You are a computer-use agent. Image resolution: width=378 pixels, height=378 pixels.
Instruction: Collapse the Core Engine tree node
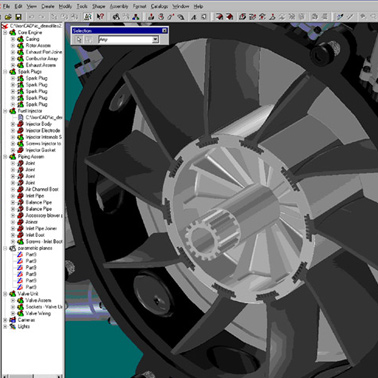(x=5, y=33)
